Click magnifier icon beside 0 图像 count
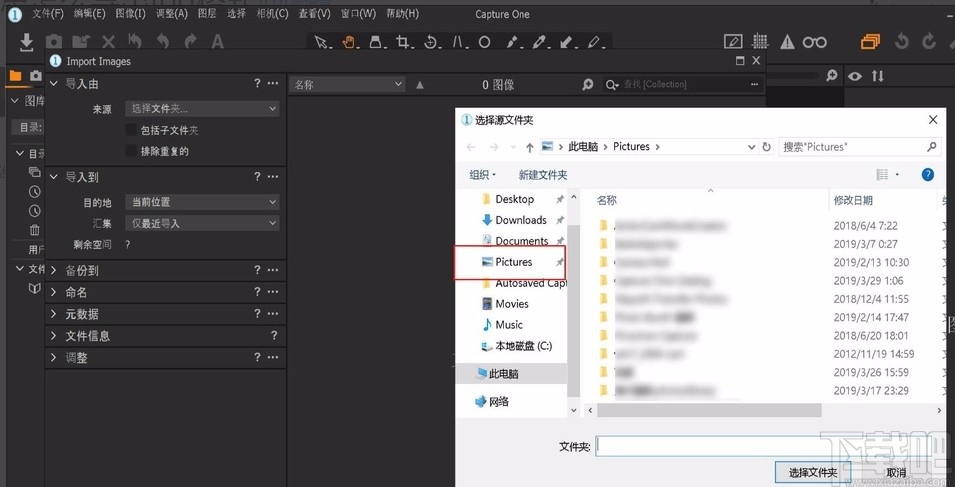This screenshot has width=955, height=487. [x=588, y=85]
